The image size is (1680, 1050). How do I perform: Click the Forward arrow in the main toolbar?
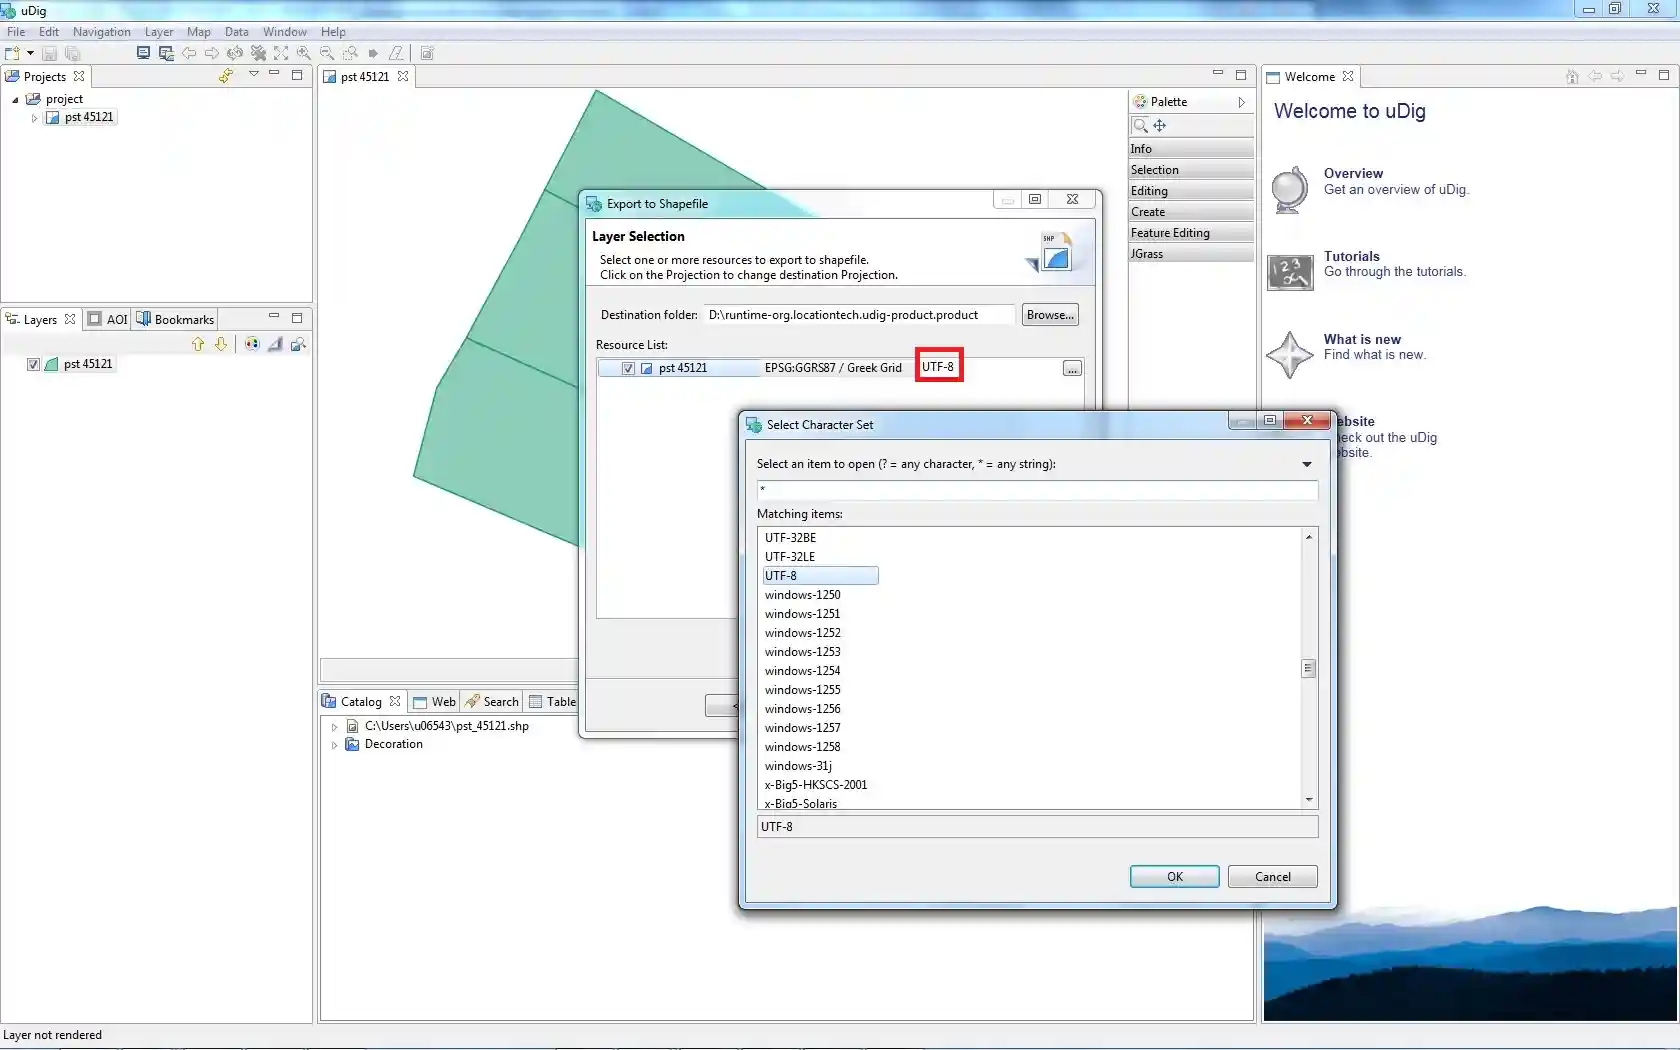click(x=211, y=53)
